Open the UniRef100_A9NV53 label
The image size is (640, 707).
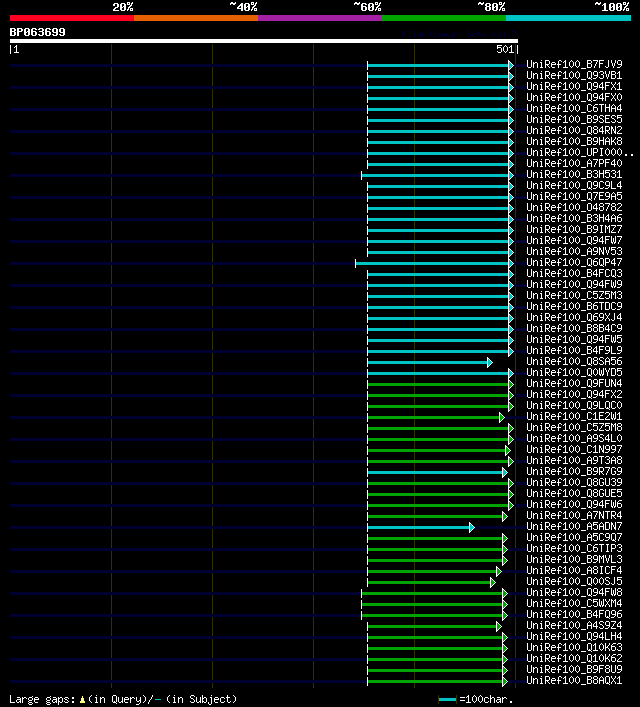pos(574,252)
